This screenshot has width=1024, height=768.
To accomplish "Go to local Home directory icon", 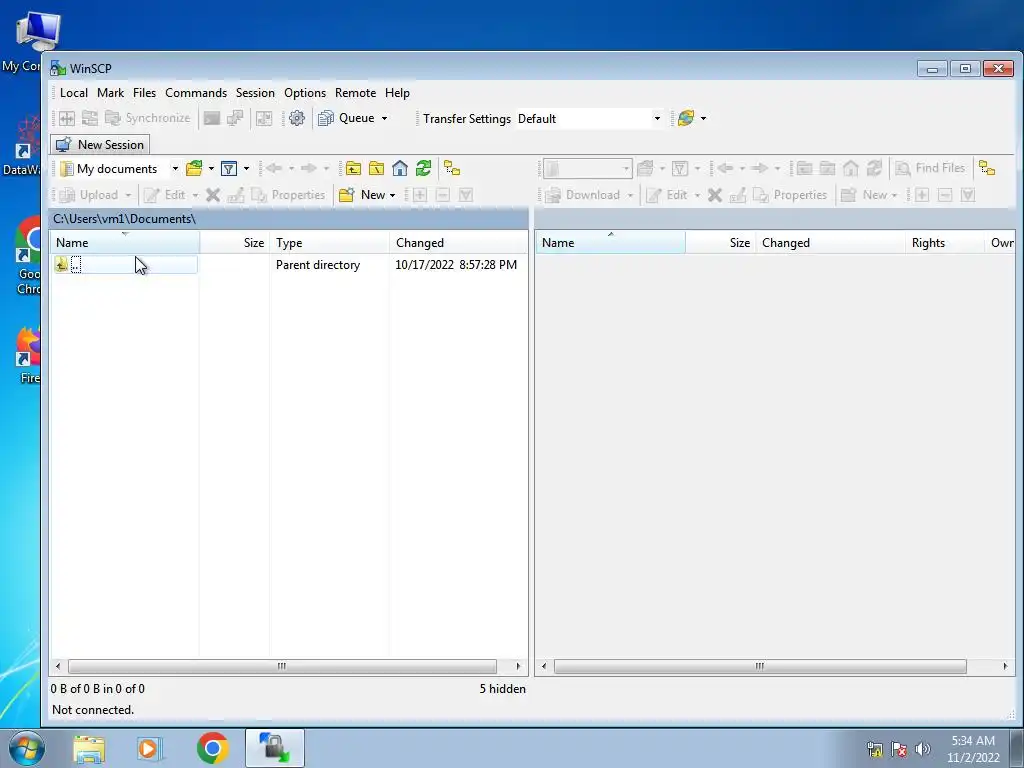I will pos(400,168).
